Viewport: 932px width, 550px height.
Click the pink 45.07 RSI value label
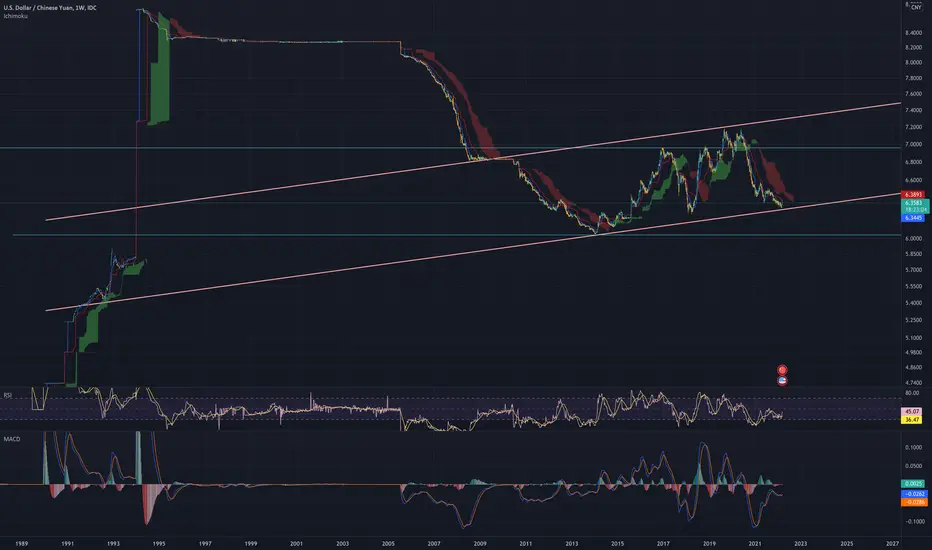912,411
